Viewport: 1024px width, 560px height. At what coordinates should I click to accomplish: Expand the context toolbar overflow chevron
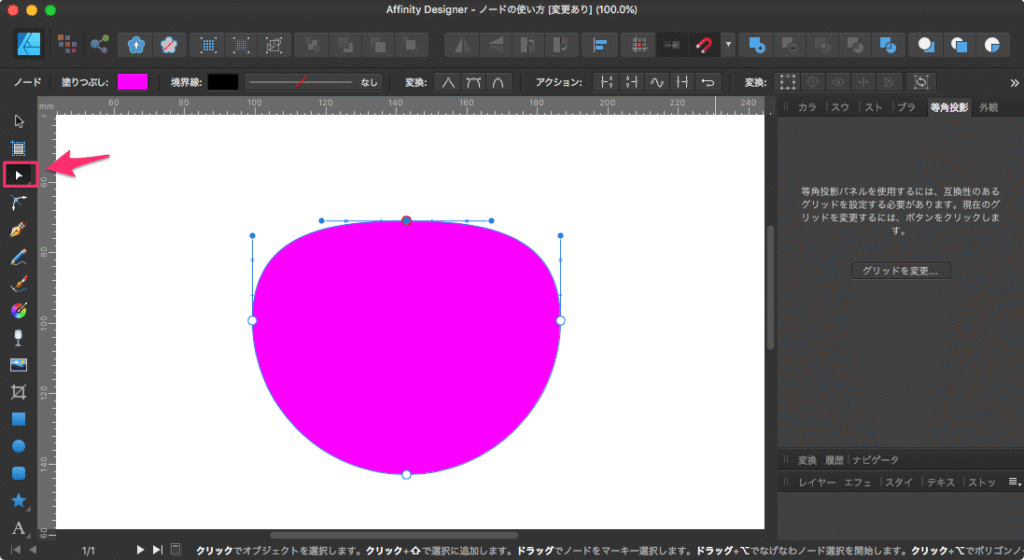tap(1014, 82)
